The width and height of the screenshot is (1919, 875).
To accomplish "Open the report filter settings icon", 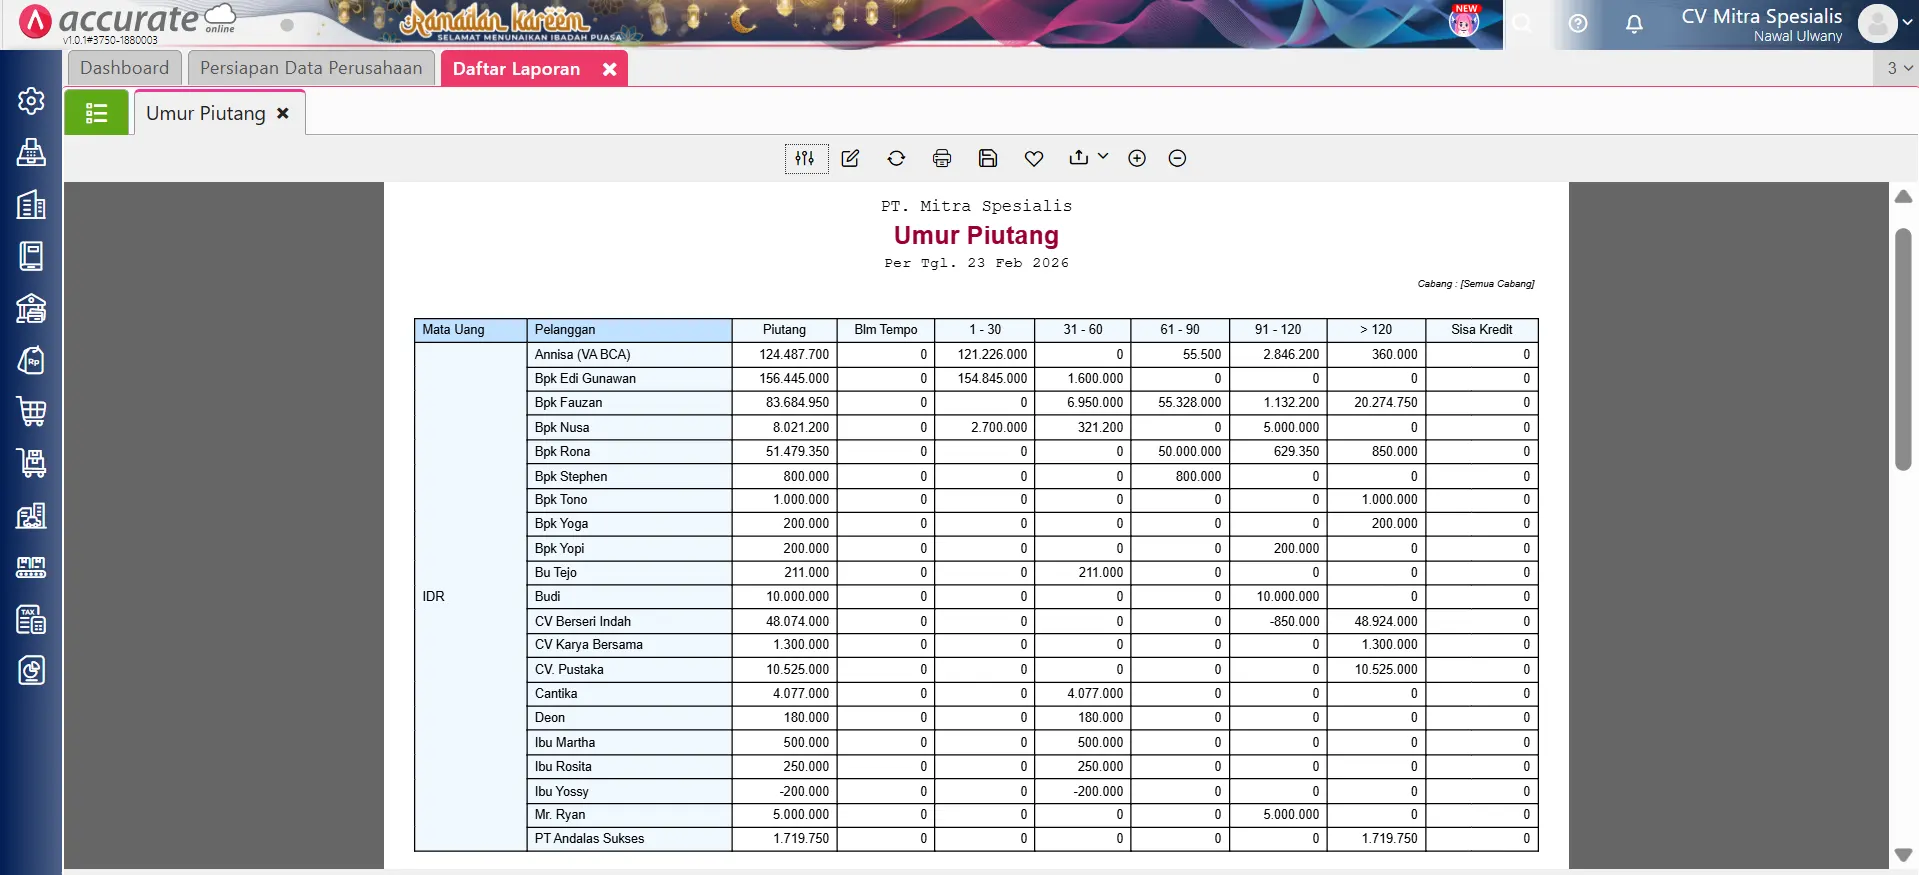I will click(x=805, y=158).
